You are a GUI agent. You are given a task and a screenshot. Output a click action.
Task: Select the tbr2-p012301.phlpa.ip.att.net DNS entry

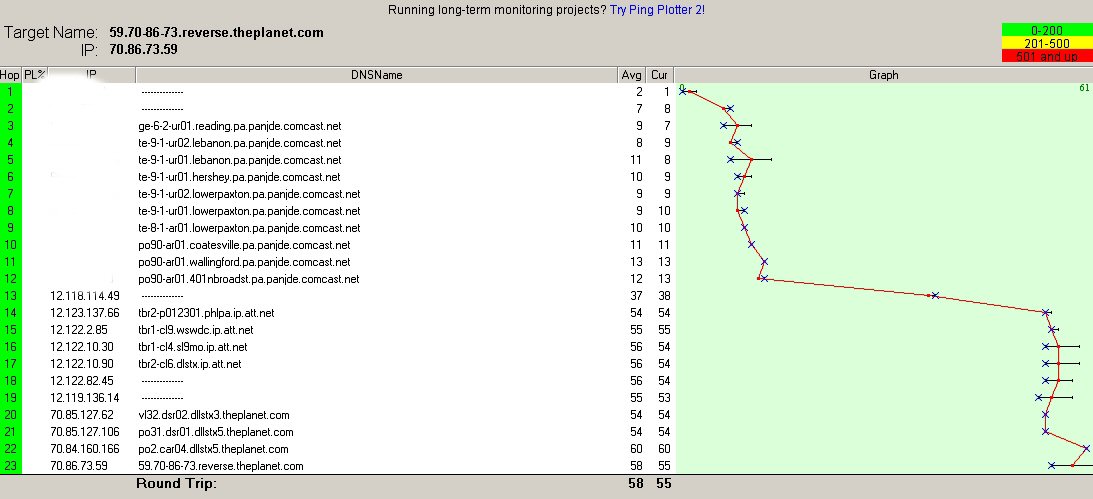(x=206, y=313)
